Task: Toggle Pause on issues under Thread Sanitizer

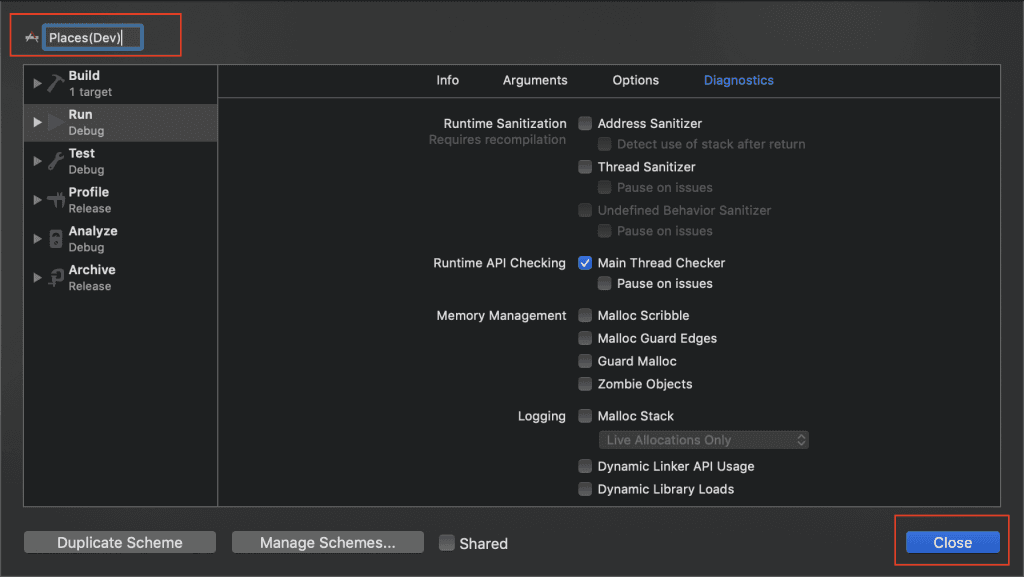Action: [605, 188]
